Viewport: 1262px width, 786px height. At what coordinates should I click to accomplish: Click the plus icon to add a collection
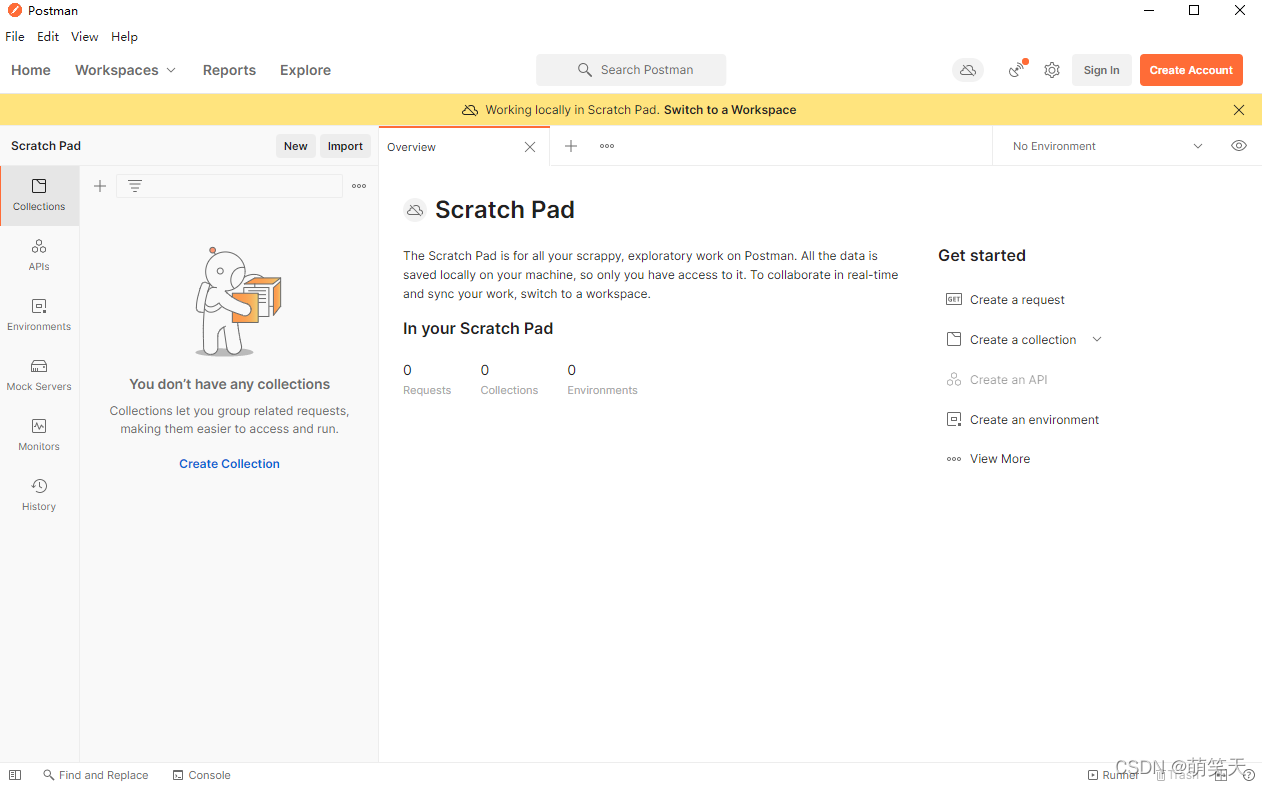pos(100,186)
